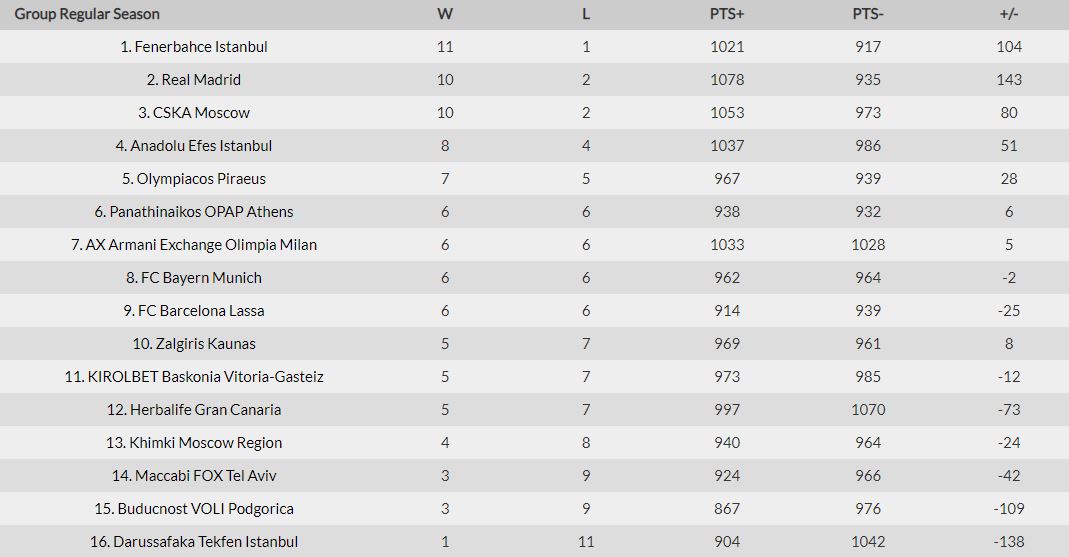The image size is (1069, 557).
Task: Open Olympiacos Piraeus team link
Action: (194, 179)
